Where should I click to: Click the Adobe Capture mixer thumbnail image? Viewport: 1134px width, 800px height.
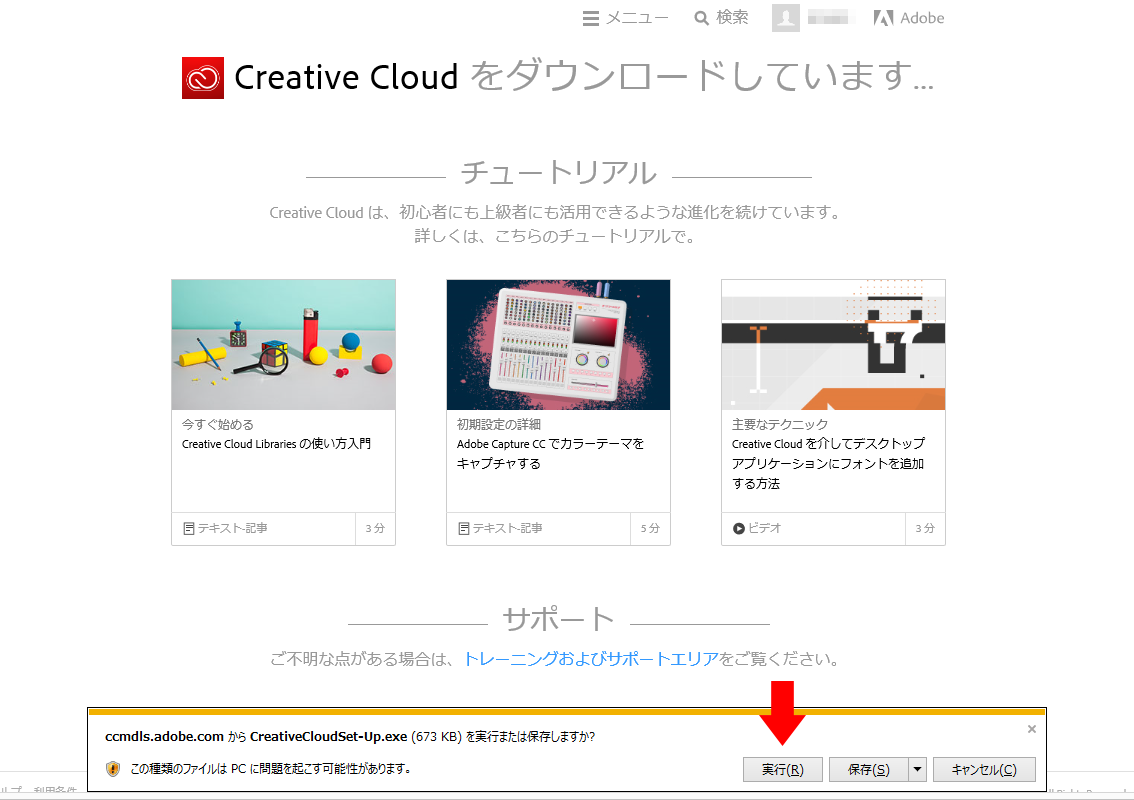point(558,345)
